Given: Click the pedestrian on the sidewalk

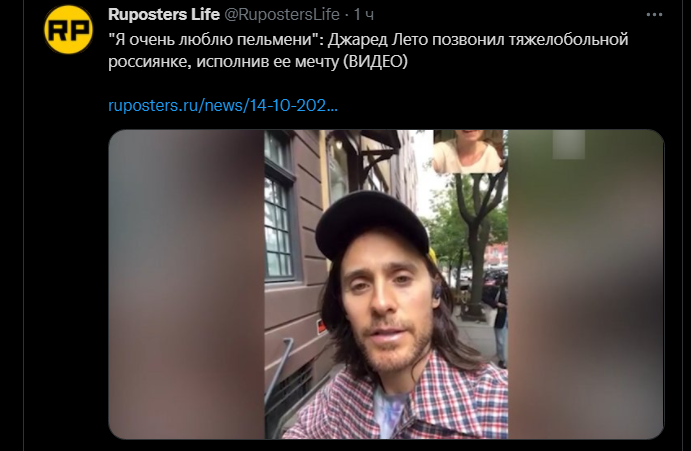Looking at the screenshot, I should 499,324.
